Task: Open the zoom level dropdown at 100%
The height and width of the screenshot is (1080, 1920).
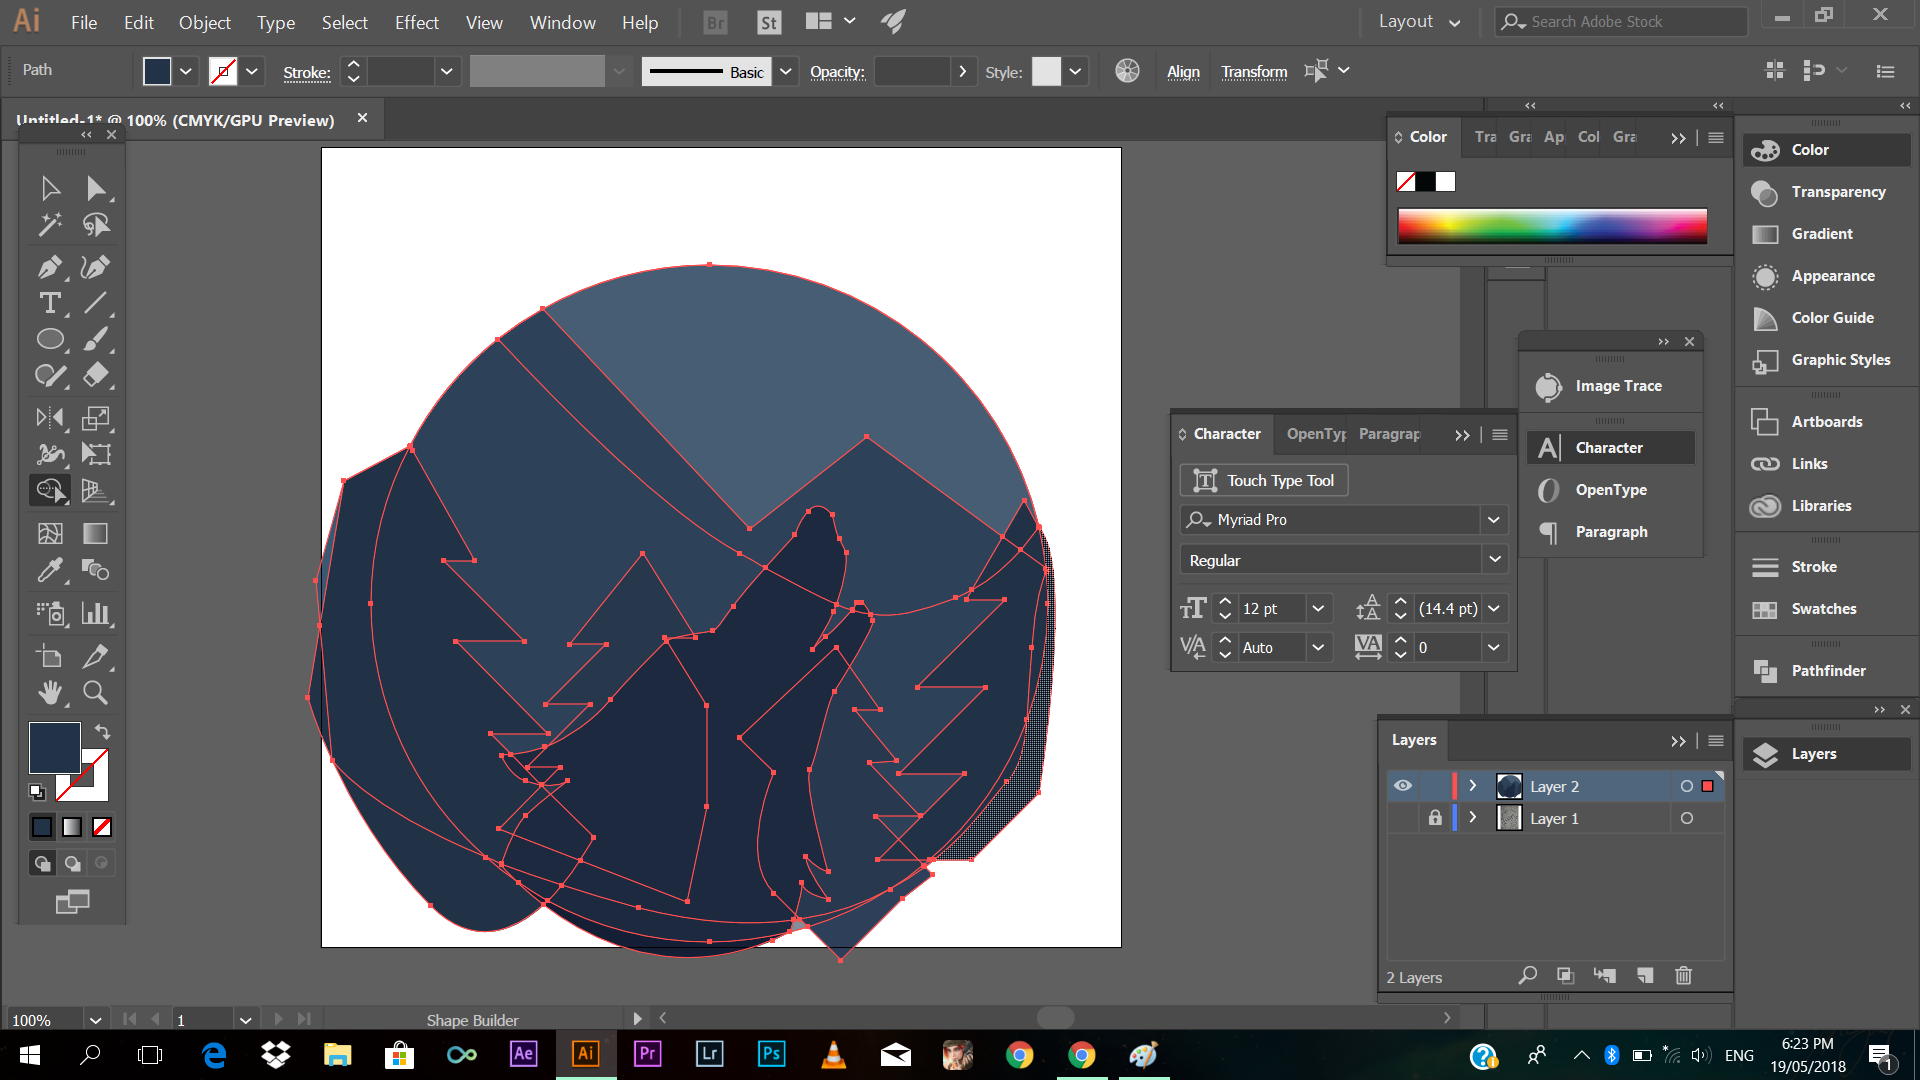Action: [95, 1020]
